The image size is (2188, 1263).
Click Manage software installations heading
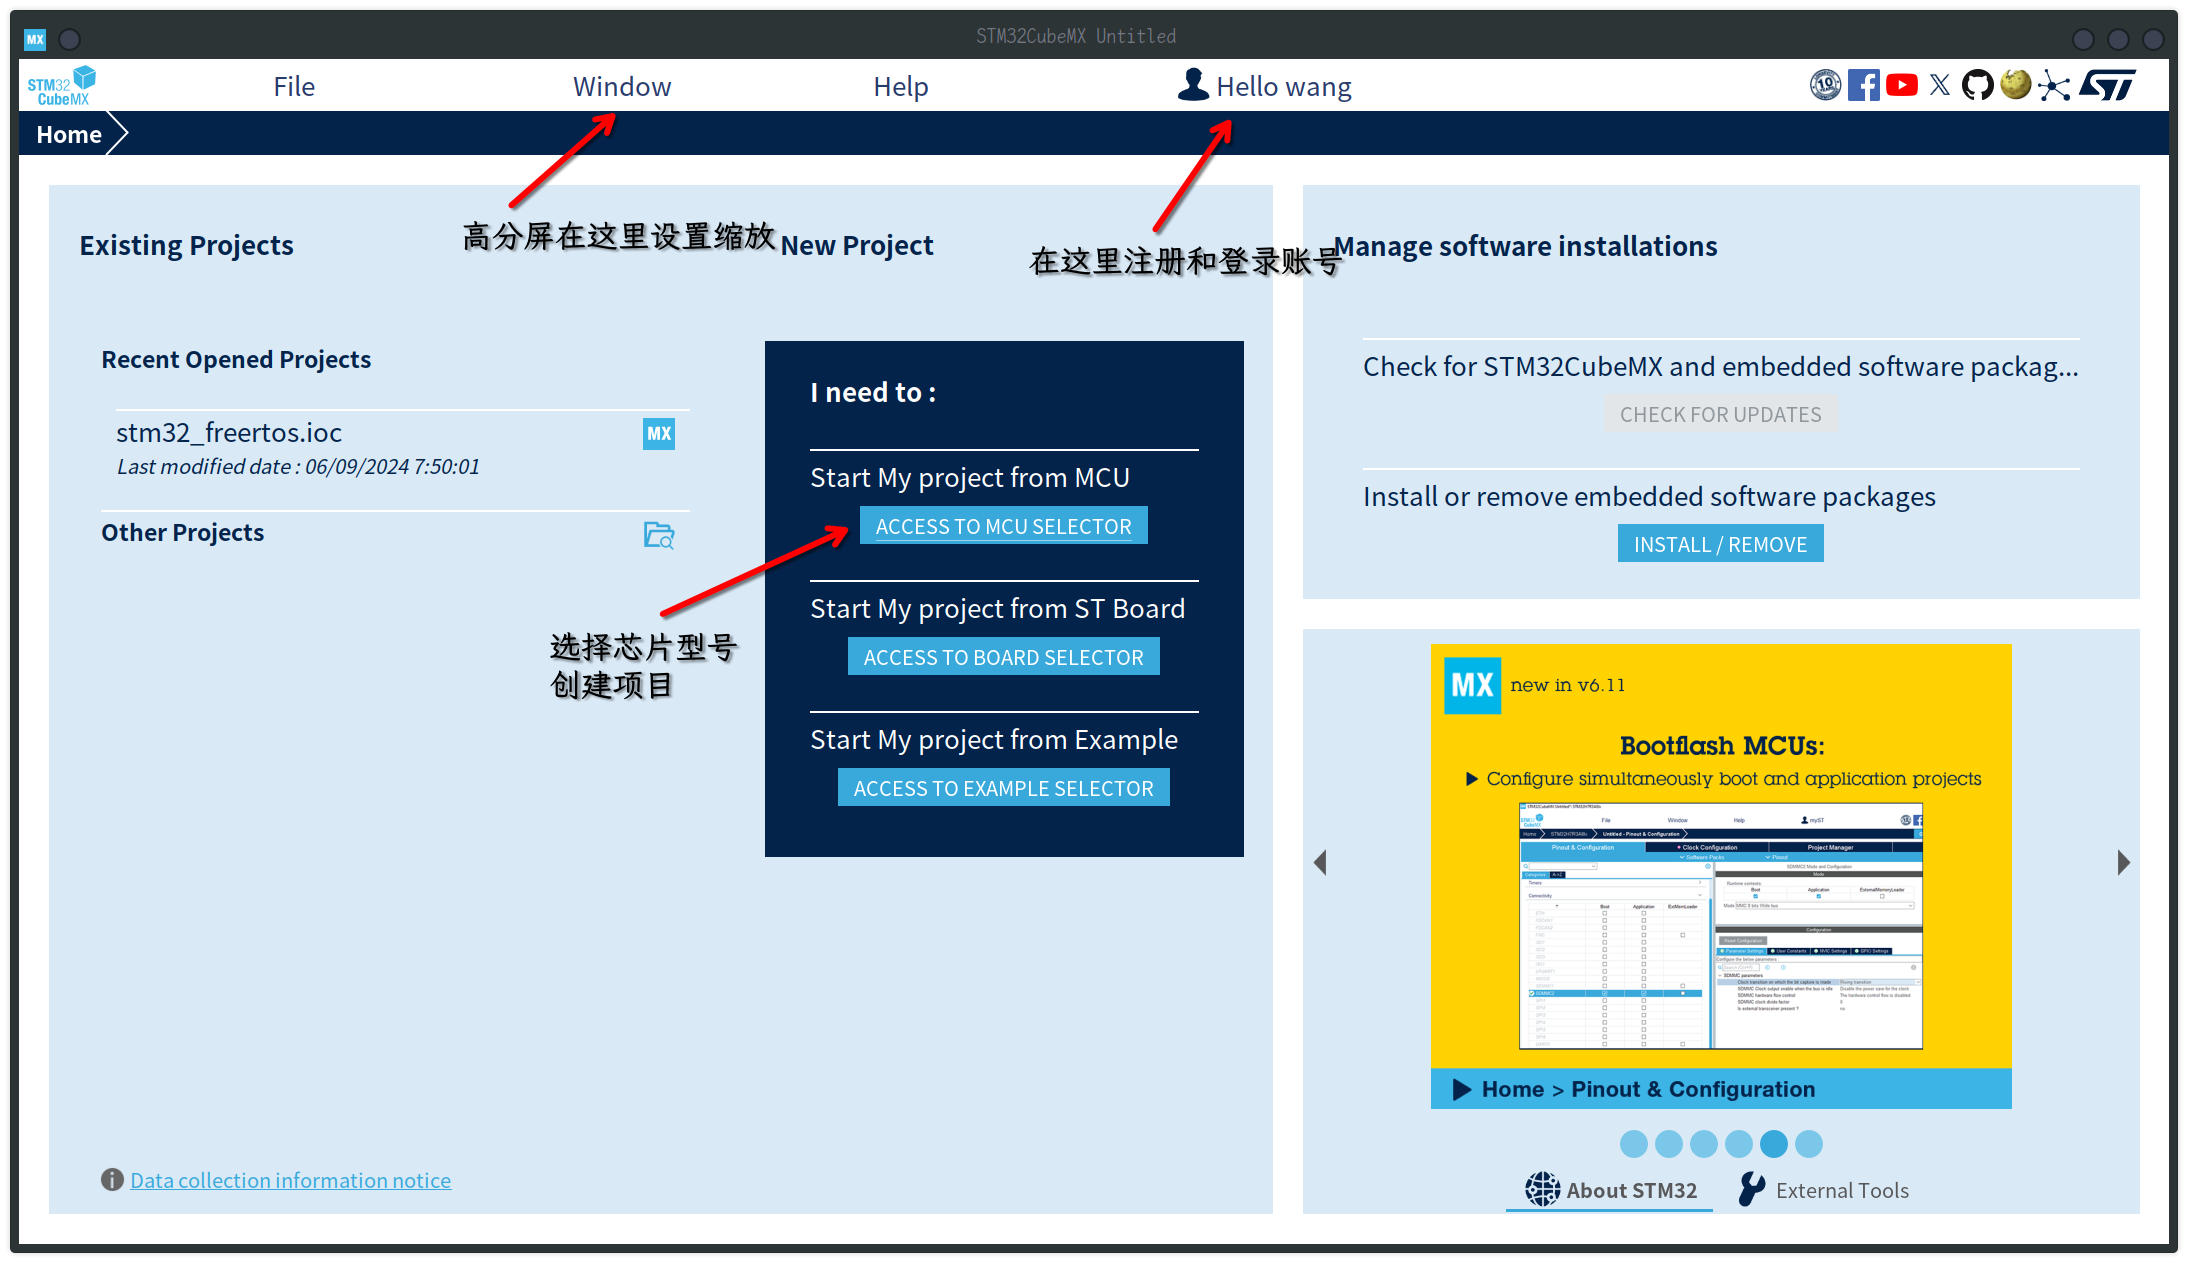[1525, 246]
